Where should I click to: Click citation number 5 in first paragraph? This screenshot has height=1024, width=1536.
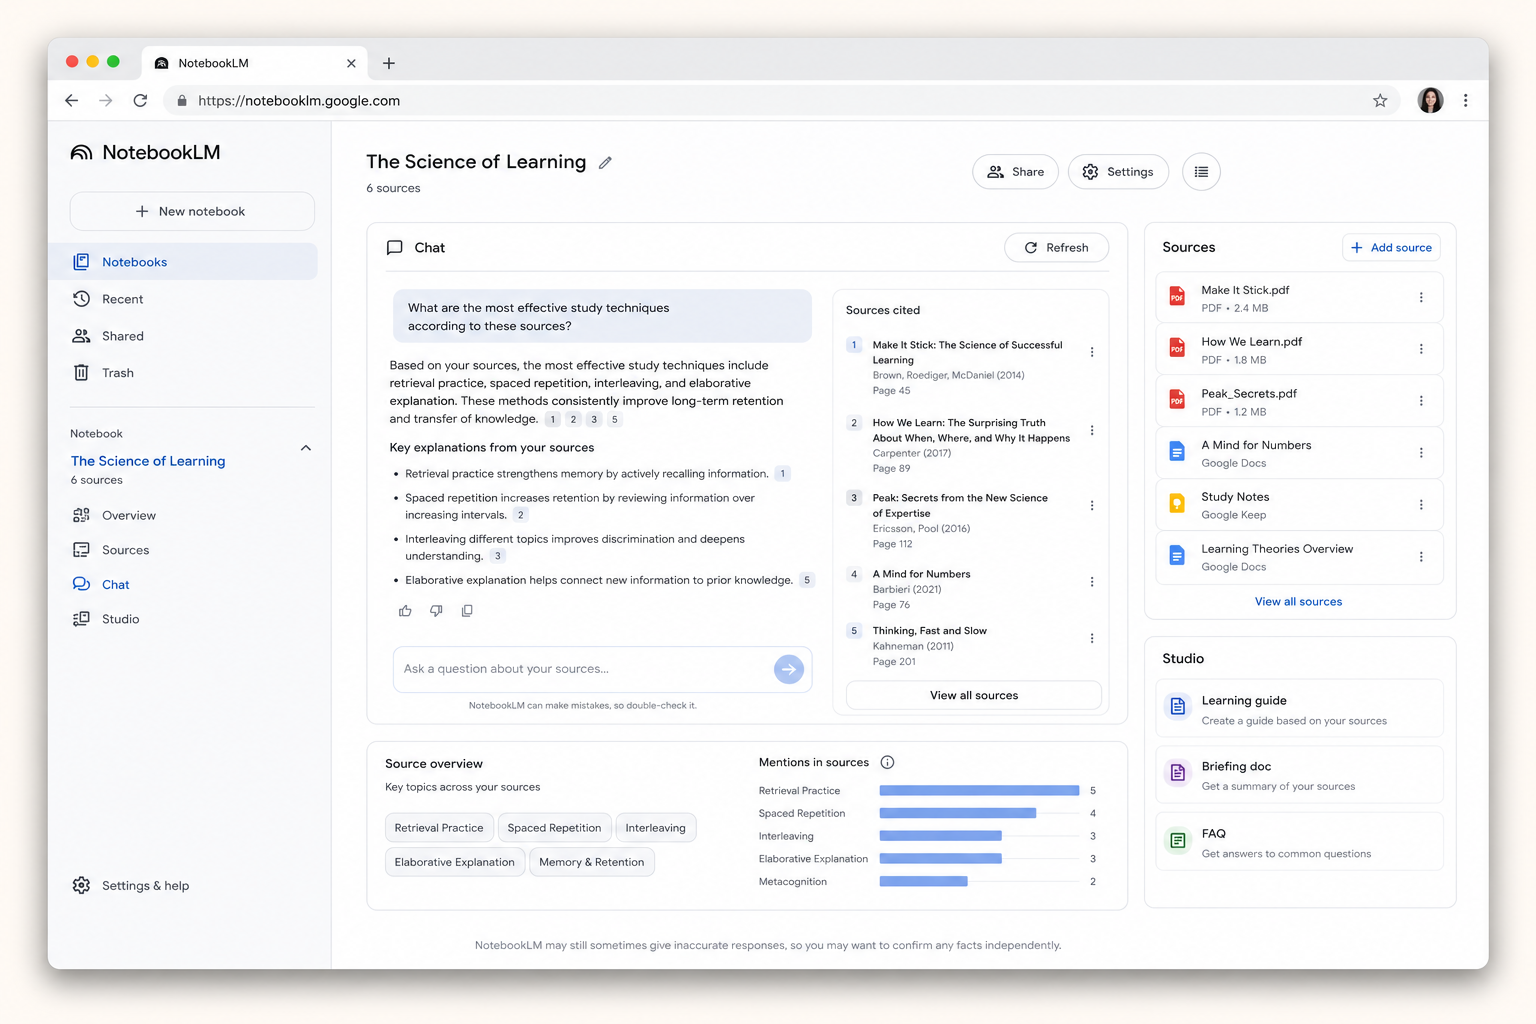pyautogui.click(x=615, y=419)
